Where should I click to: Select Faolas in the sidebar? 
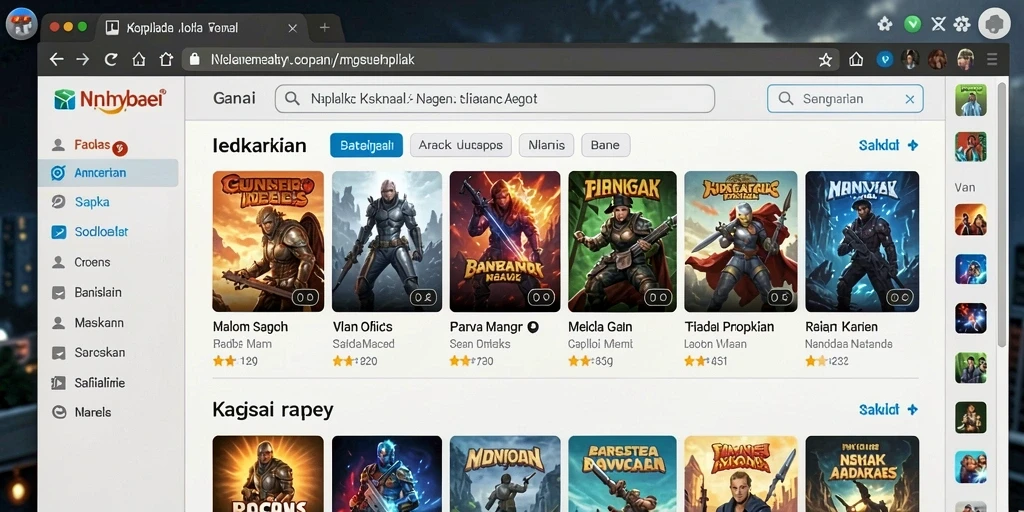(x=91, y=146)
